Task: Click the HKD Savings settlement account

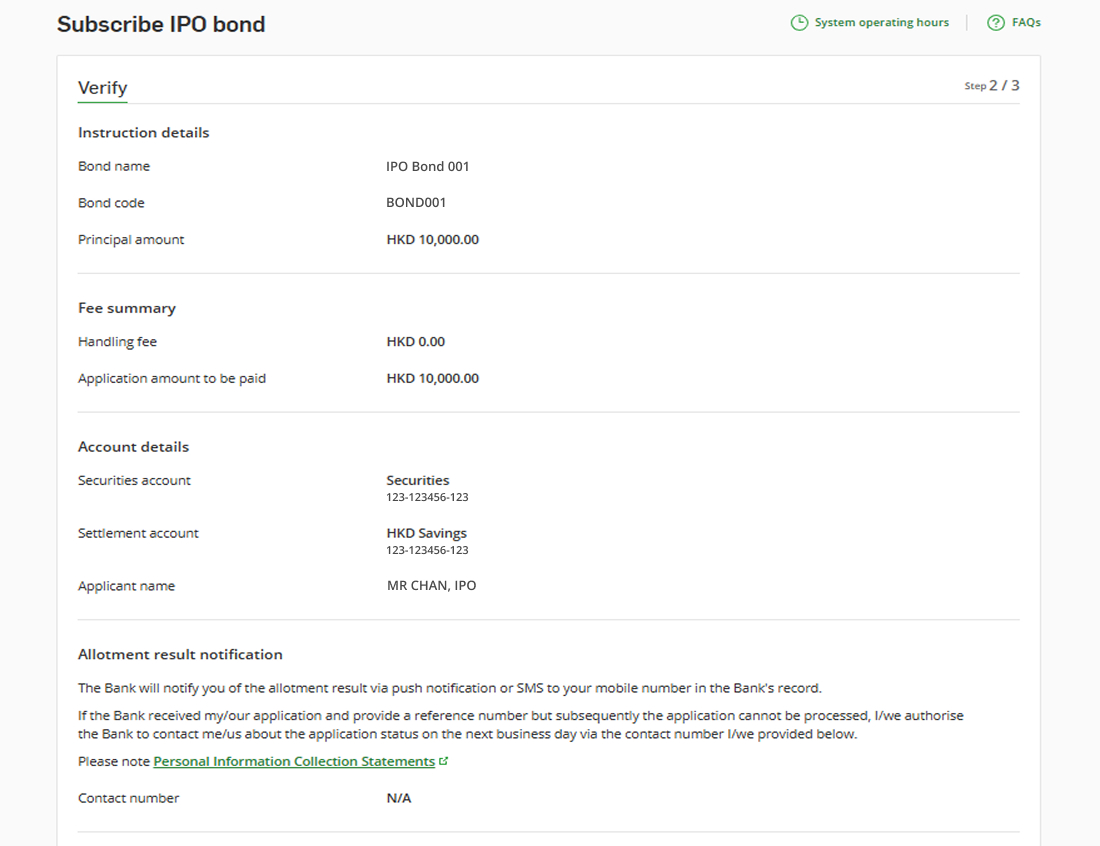Action: pos(426,534)
